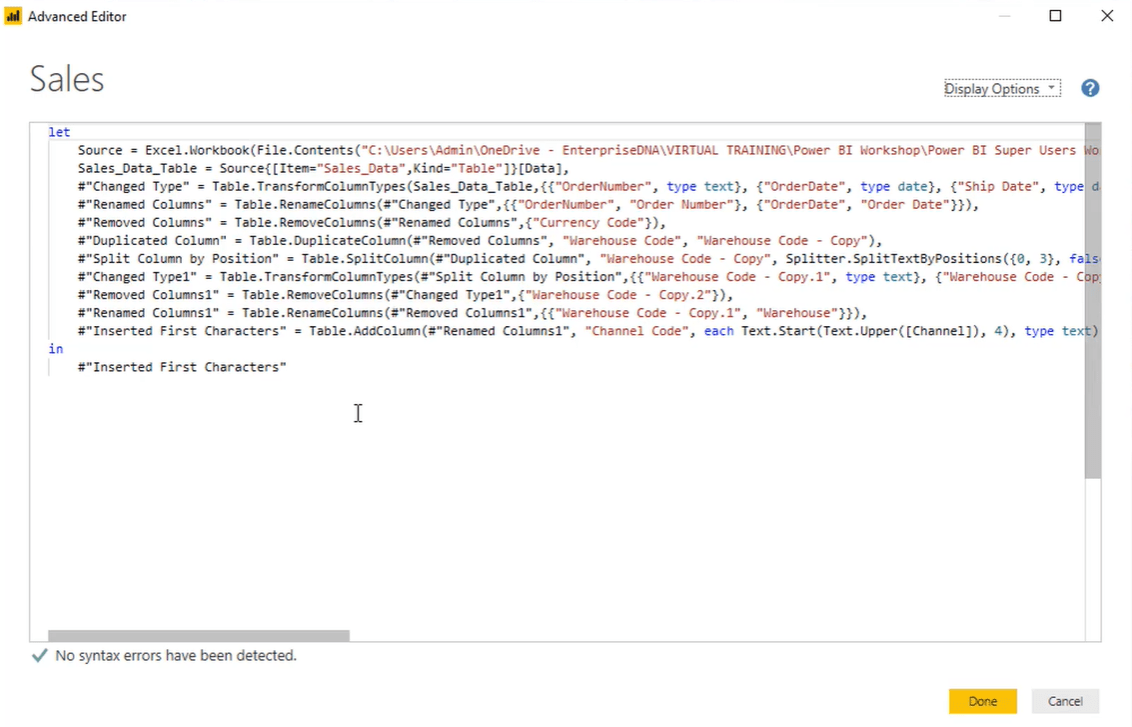Image resolution: width=1132 pixels, height=727 pixels.
Task: Click the Power BI logo icon in title bar
Action: point(13,16)
